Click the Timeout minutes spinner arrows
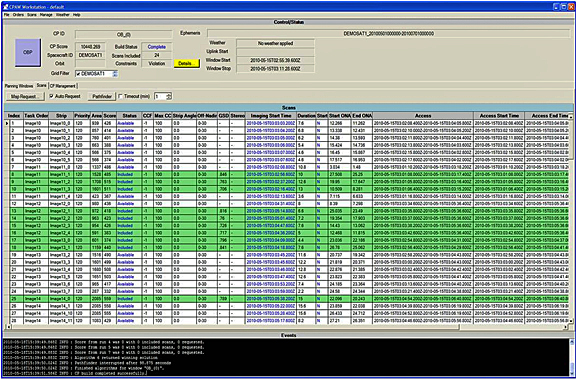The width and height of the screenshot is (576, 379). pyautogui.click(x=169, y=97)
